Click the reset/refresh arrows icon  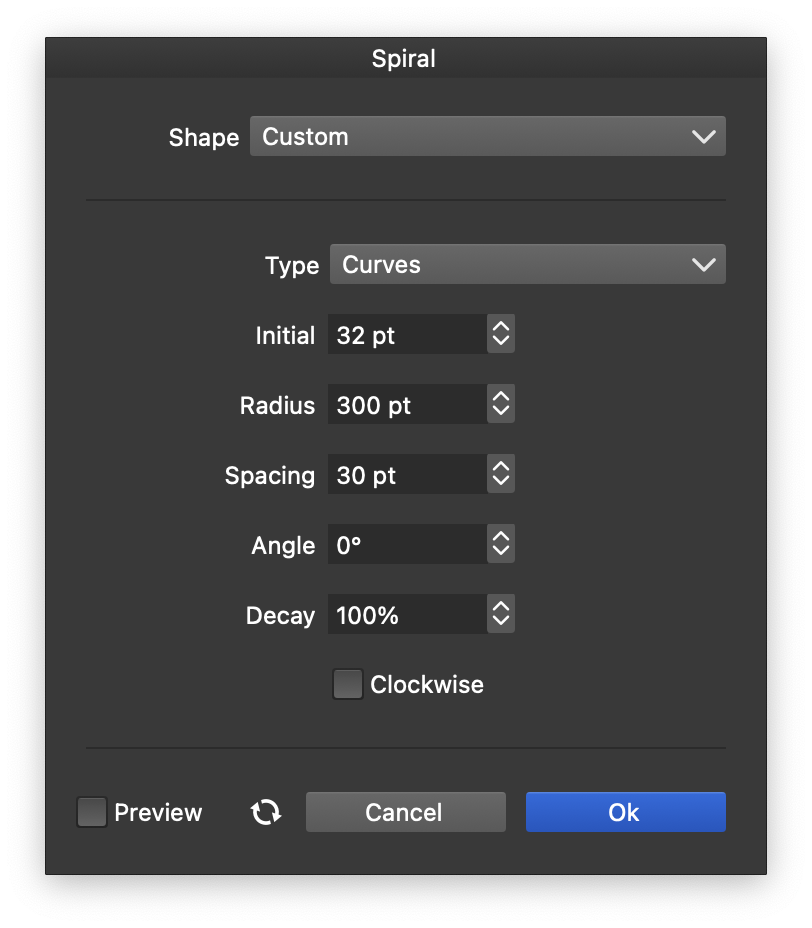click(x=266, y=812)
